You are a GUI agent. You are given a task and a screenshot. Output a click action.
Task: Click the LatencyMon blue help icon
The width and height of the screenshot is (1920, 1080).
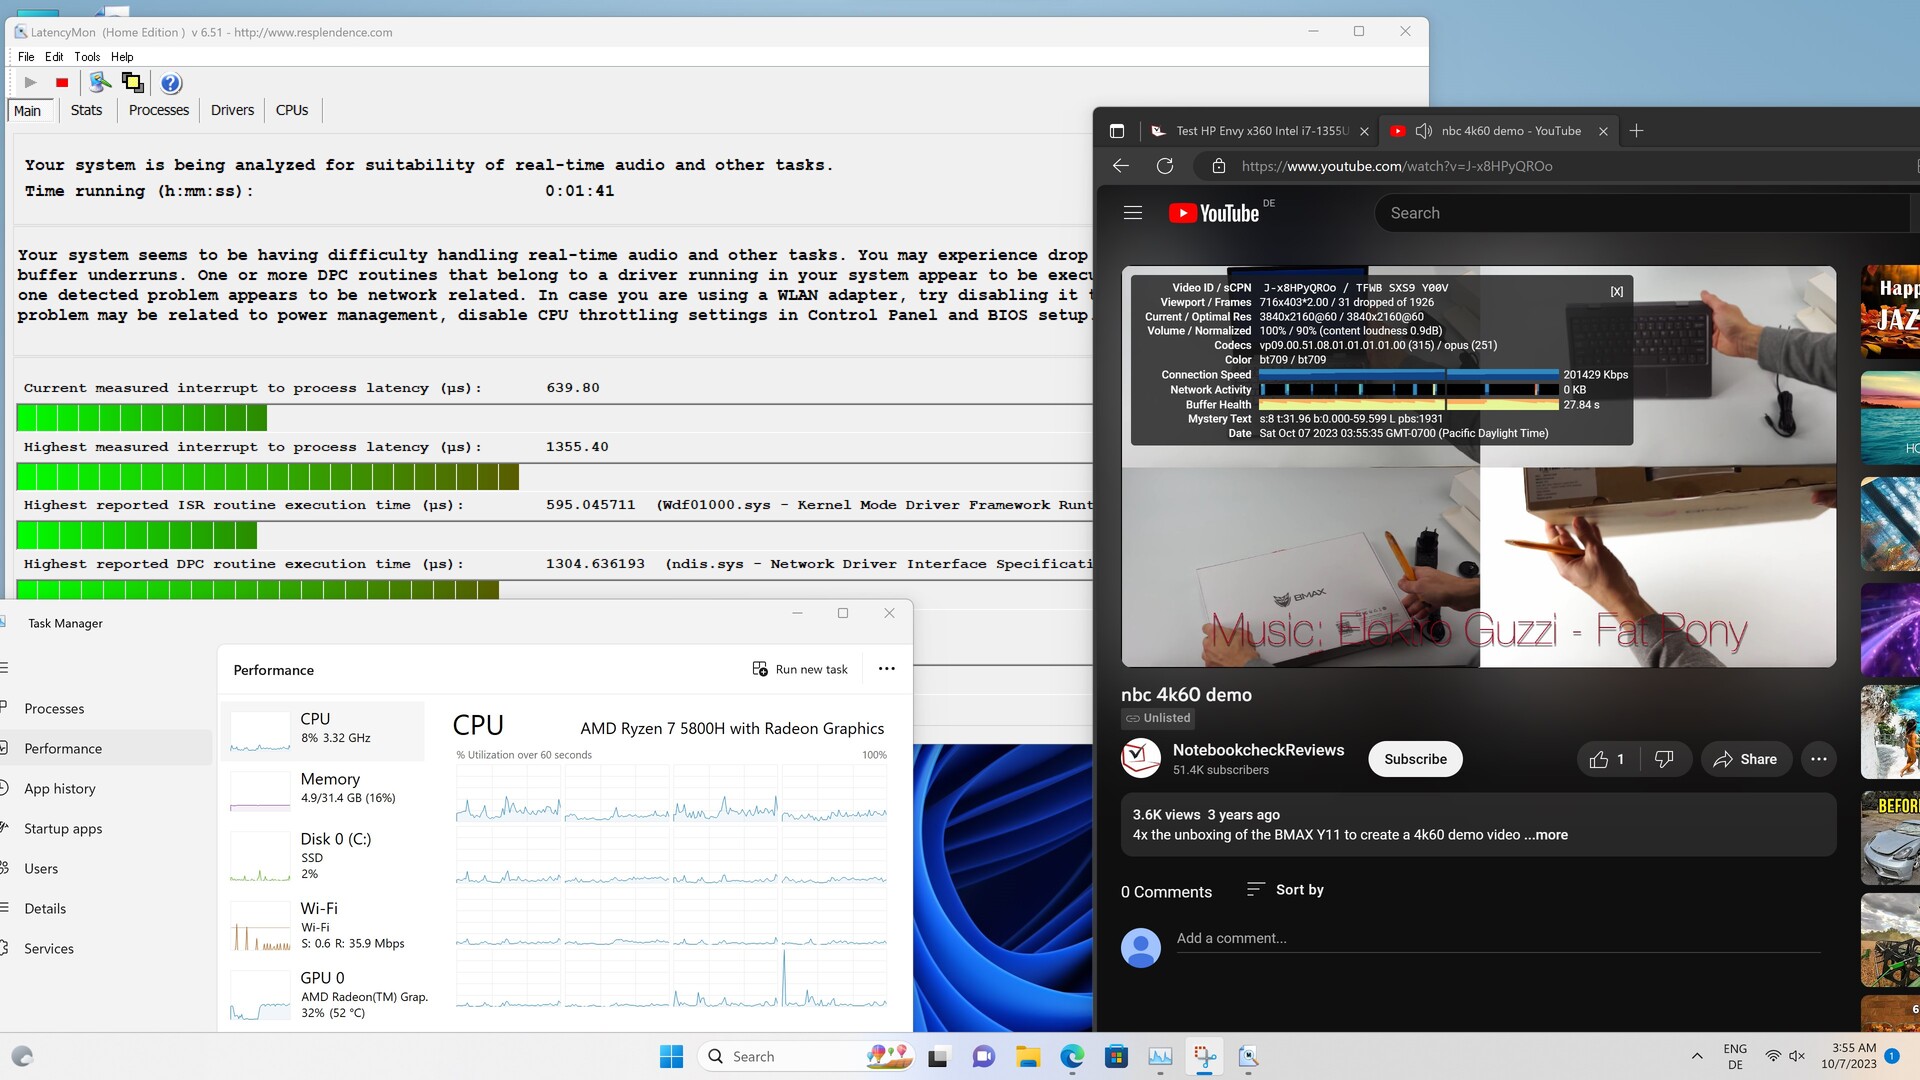171,83
